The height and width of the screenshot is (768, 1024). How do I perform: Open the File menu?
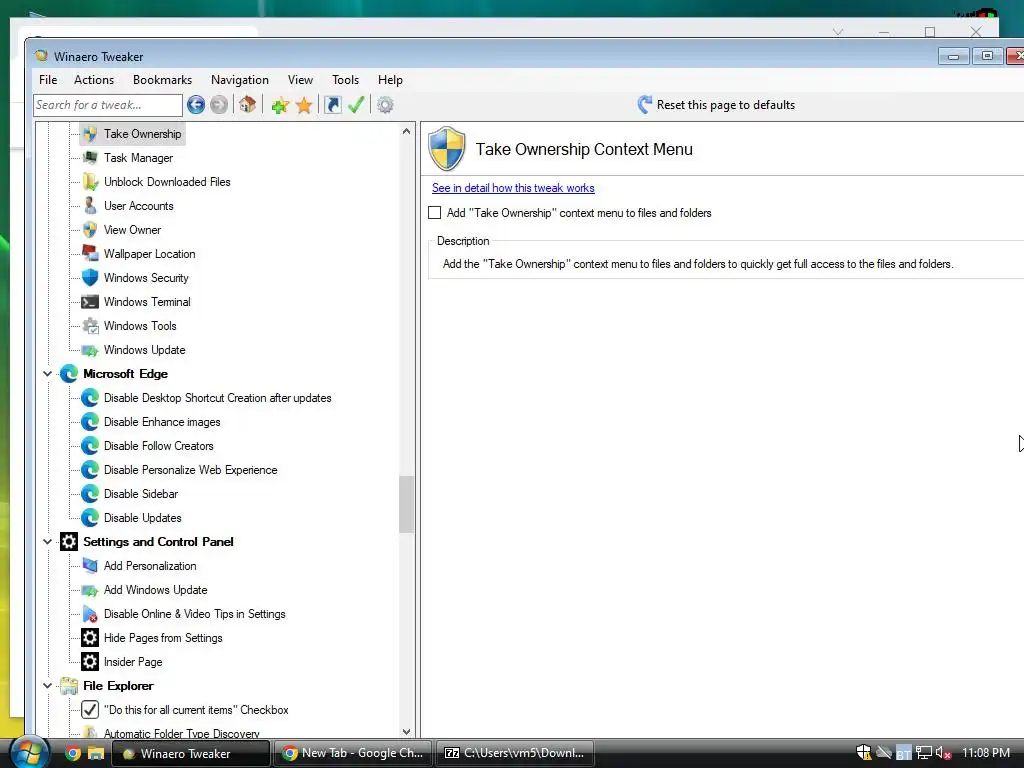click(48, 80)
